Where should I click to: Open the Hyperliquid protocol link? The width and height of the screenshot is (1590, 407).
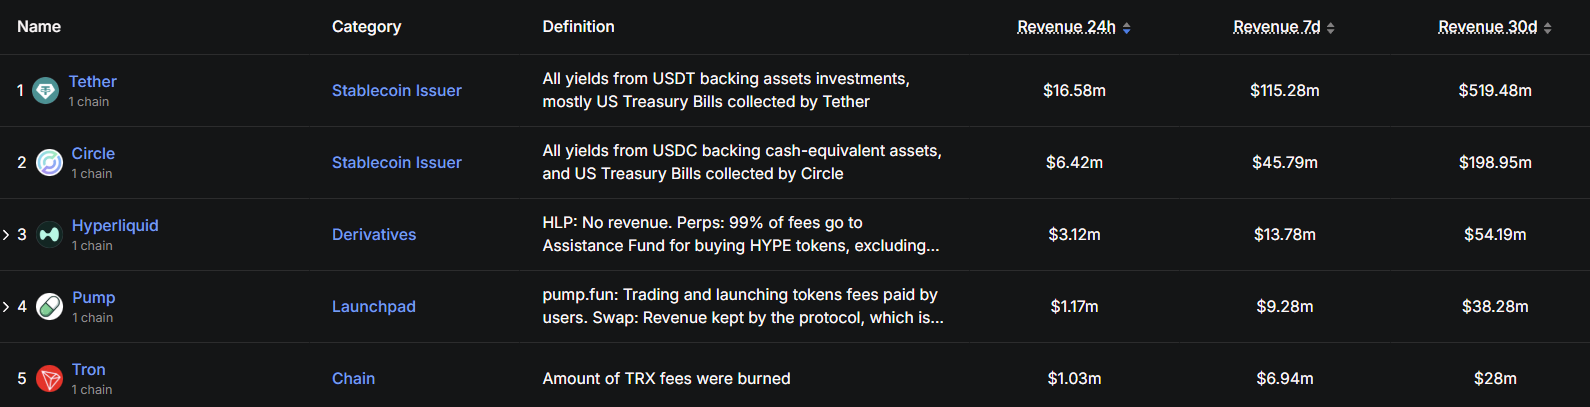115,226
